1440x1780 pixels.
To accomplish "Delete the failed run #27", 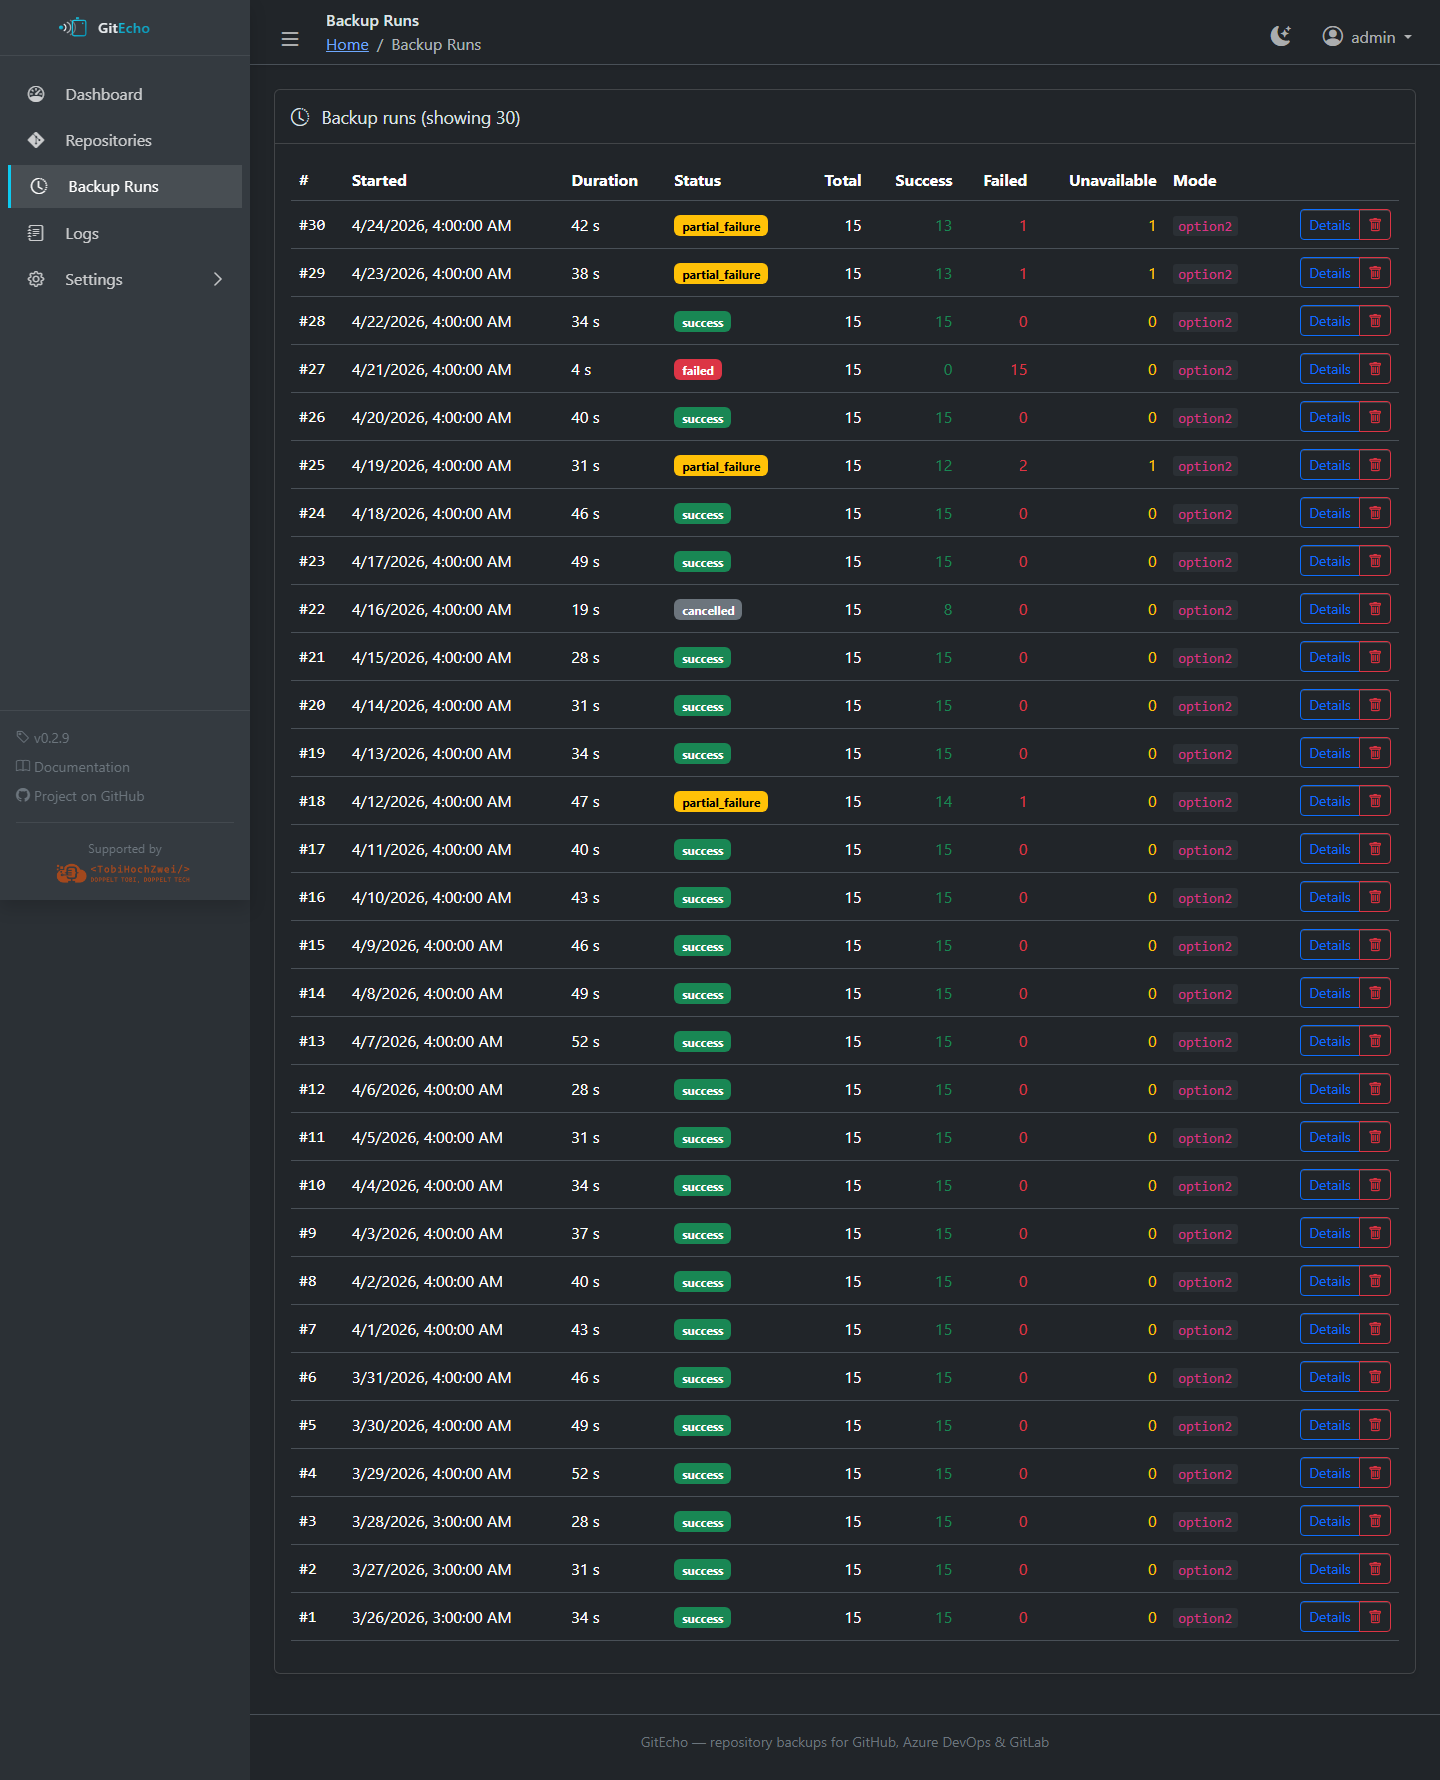I will (x=1375, y=370).
